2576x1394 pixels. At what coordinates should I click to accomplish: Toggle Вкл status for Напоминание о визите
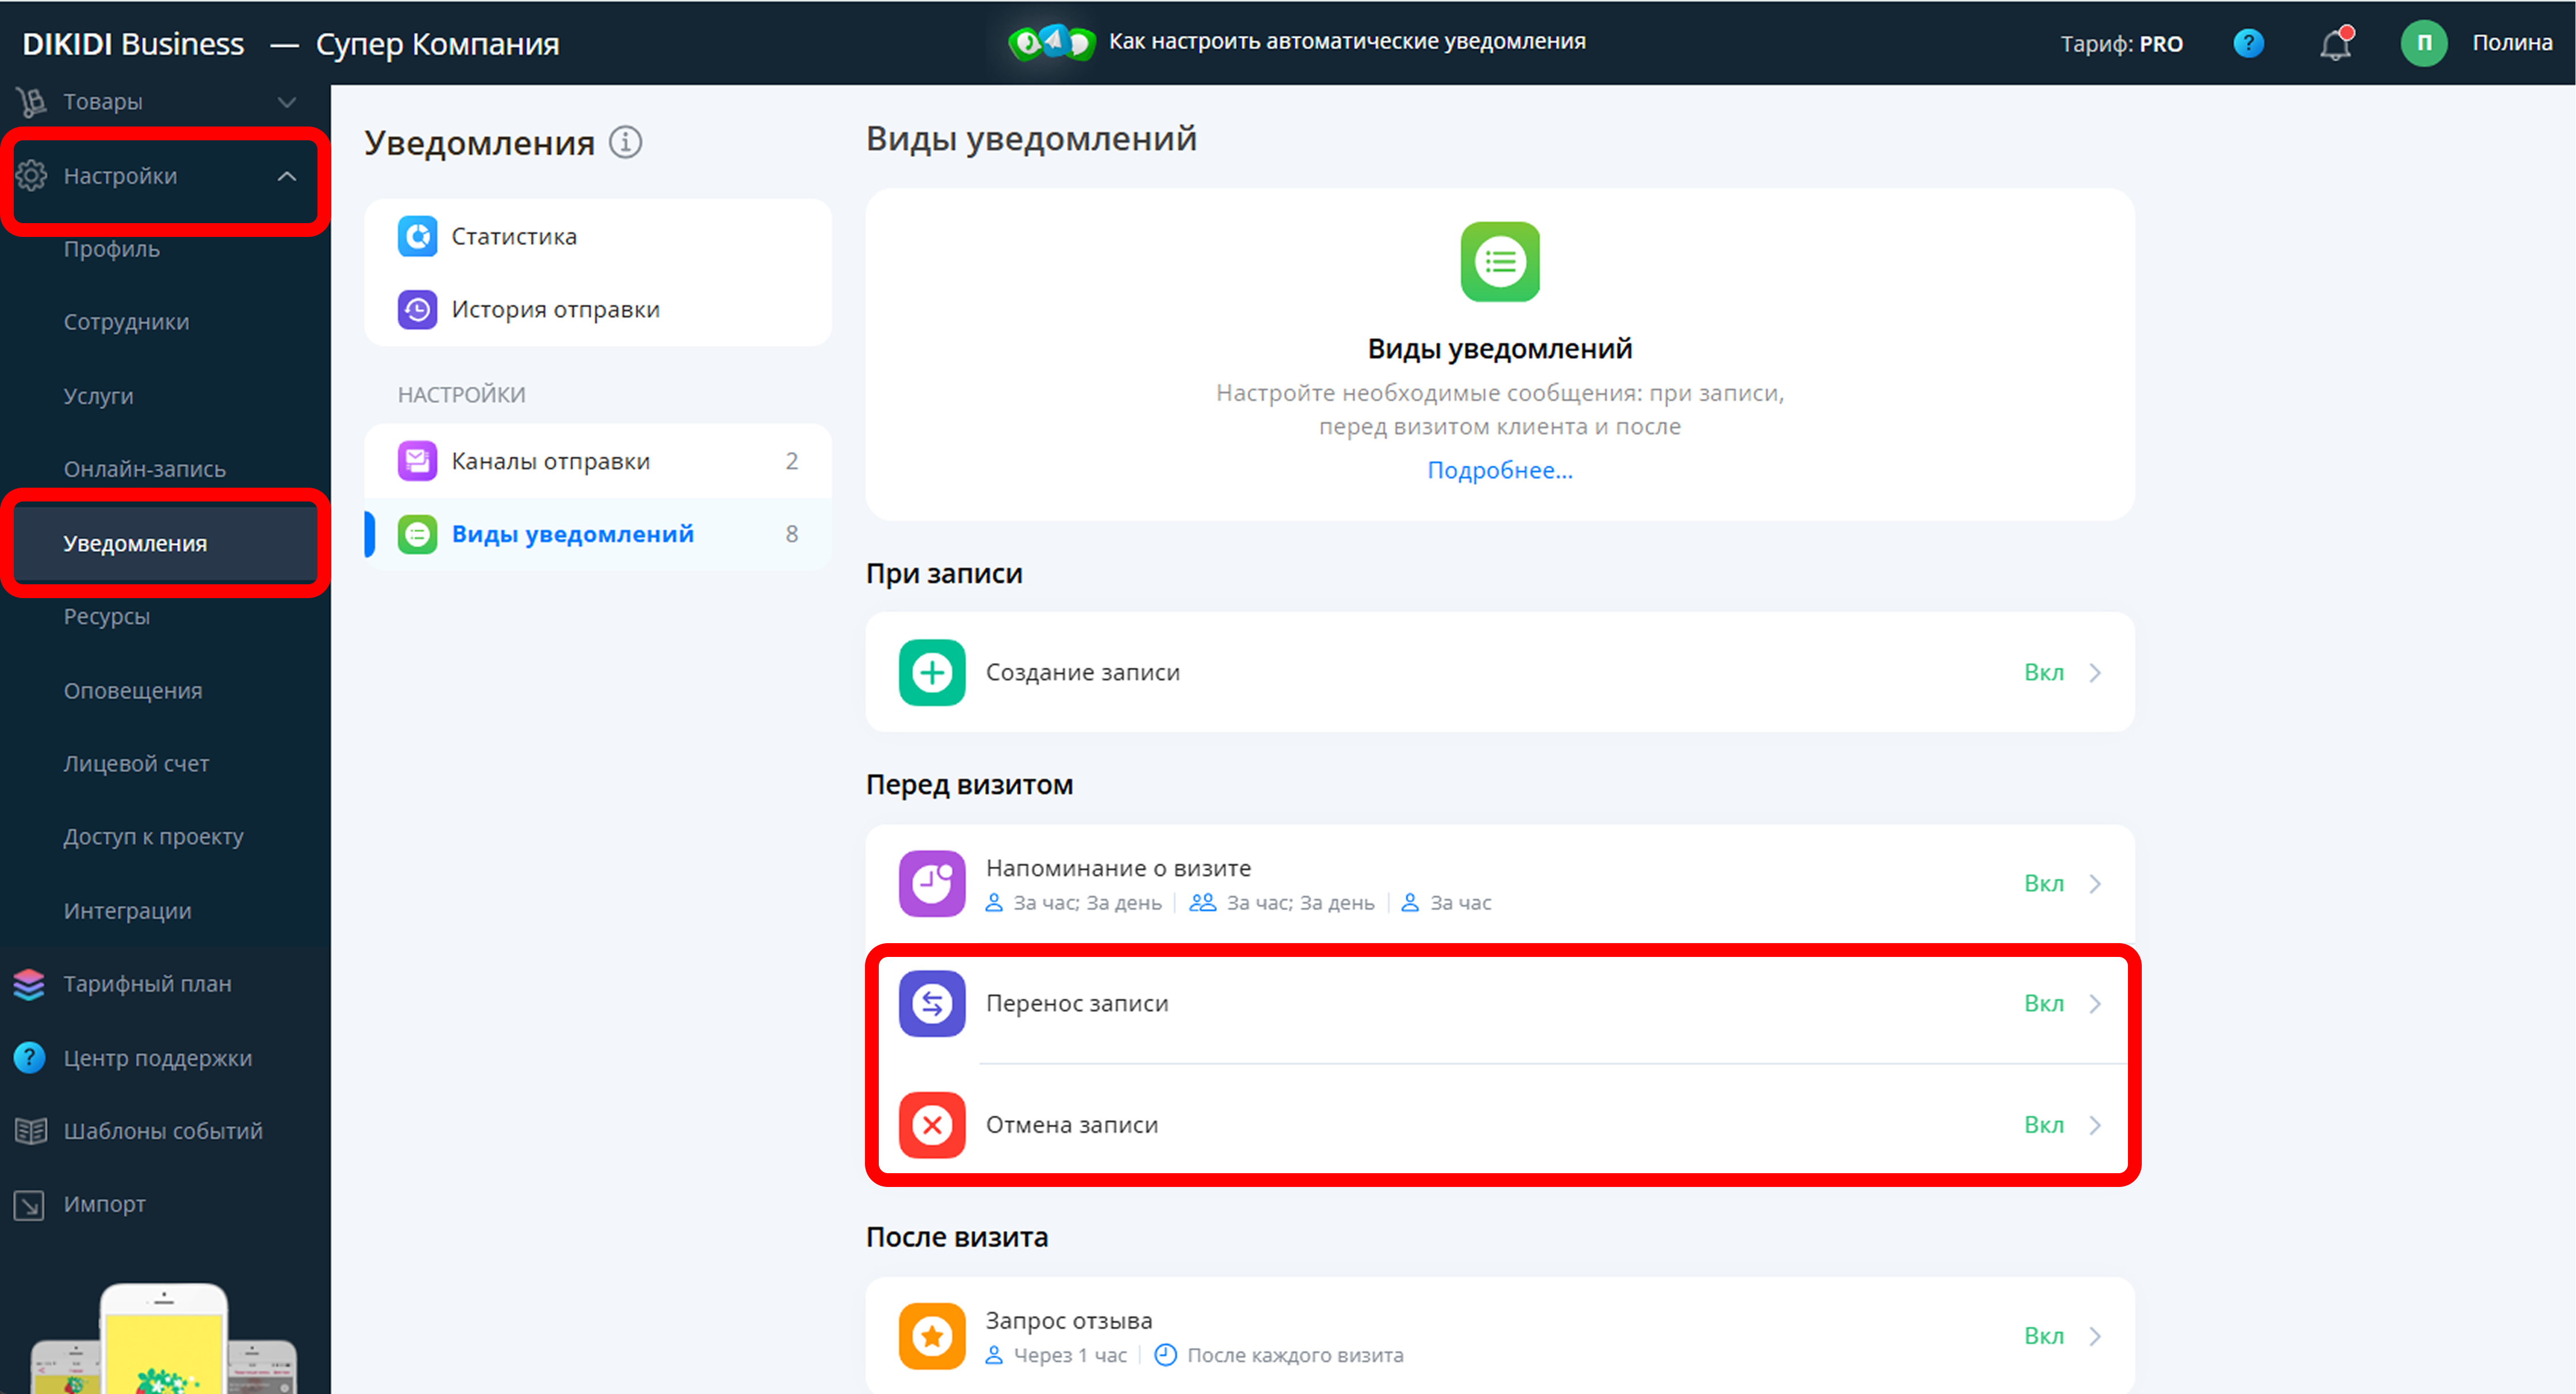[x=2043, y=884]
